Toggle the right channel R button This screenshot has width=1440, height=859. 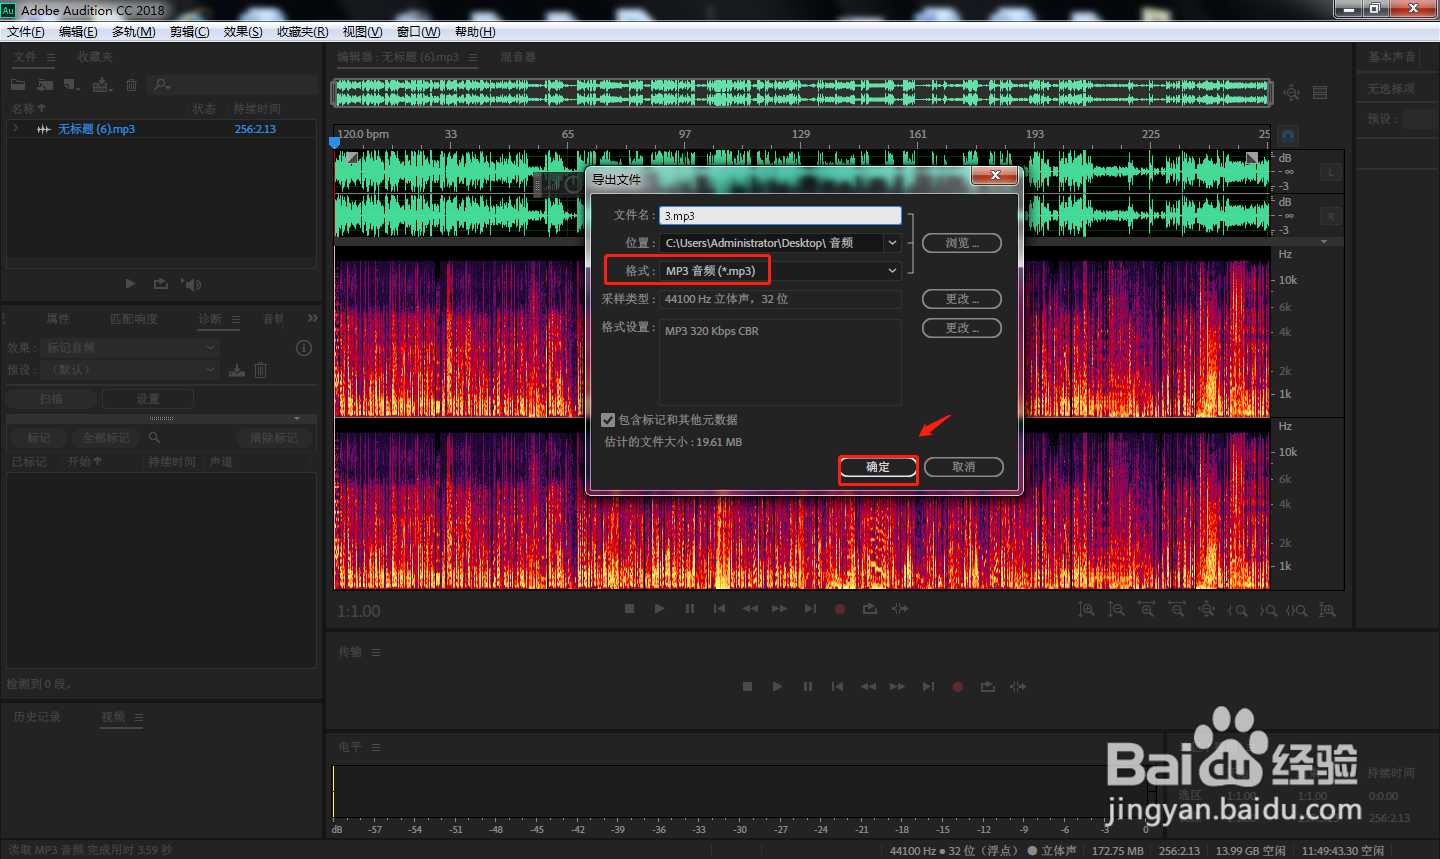1331,216
